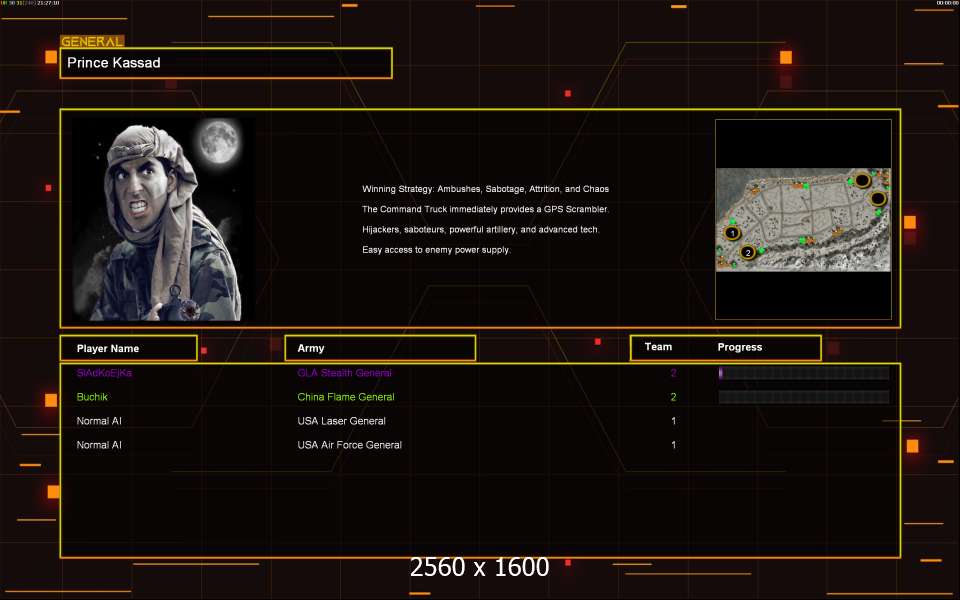
Task: Click SlAdKoEjKa's loading progress bar
Action: click(x=803, y=373)
